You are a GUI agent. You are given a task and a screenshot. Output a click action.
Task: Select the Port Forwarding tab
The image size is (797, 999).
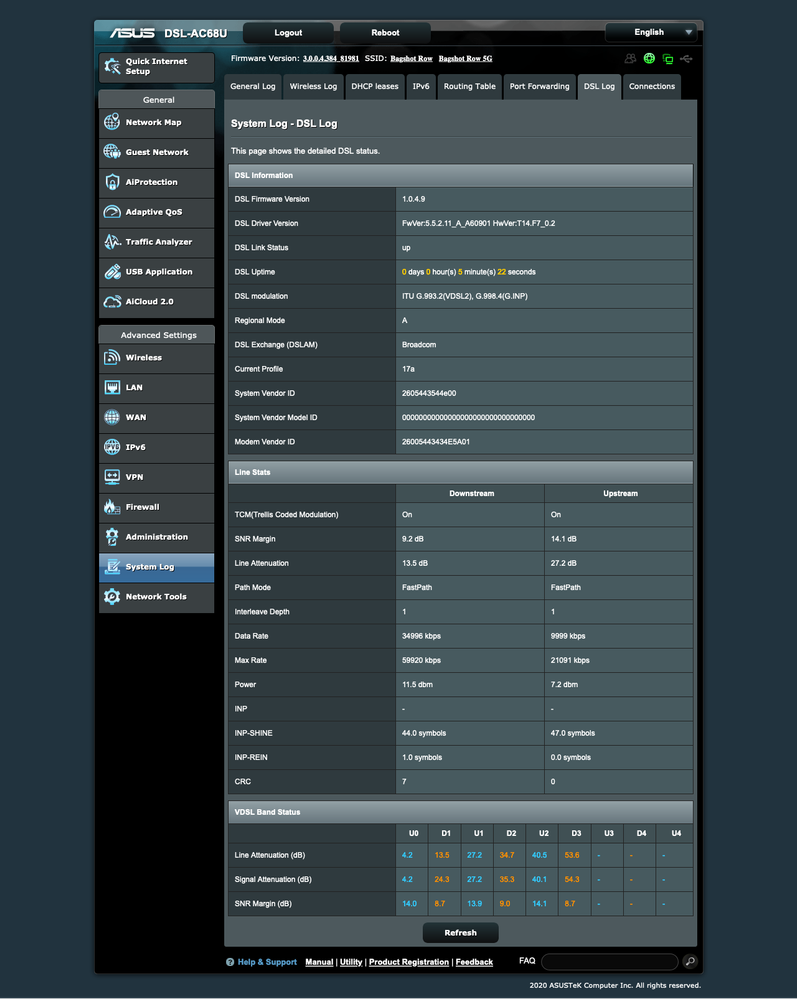point(540,87)
